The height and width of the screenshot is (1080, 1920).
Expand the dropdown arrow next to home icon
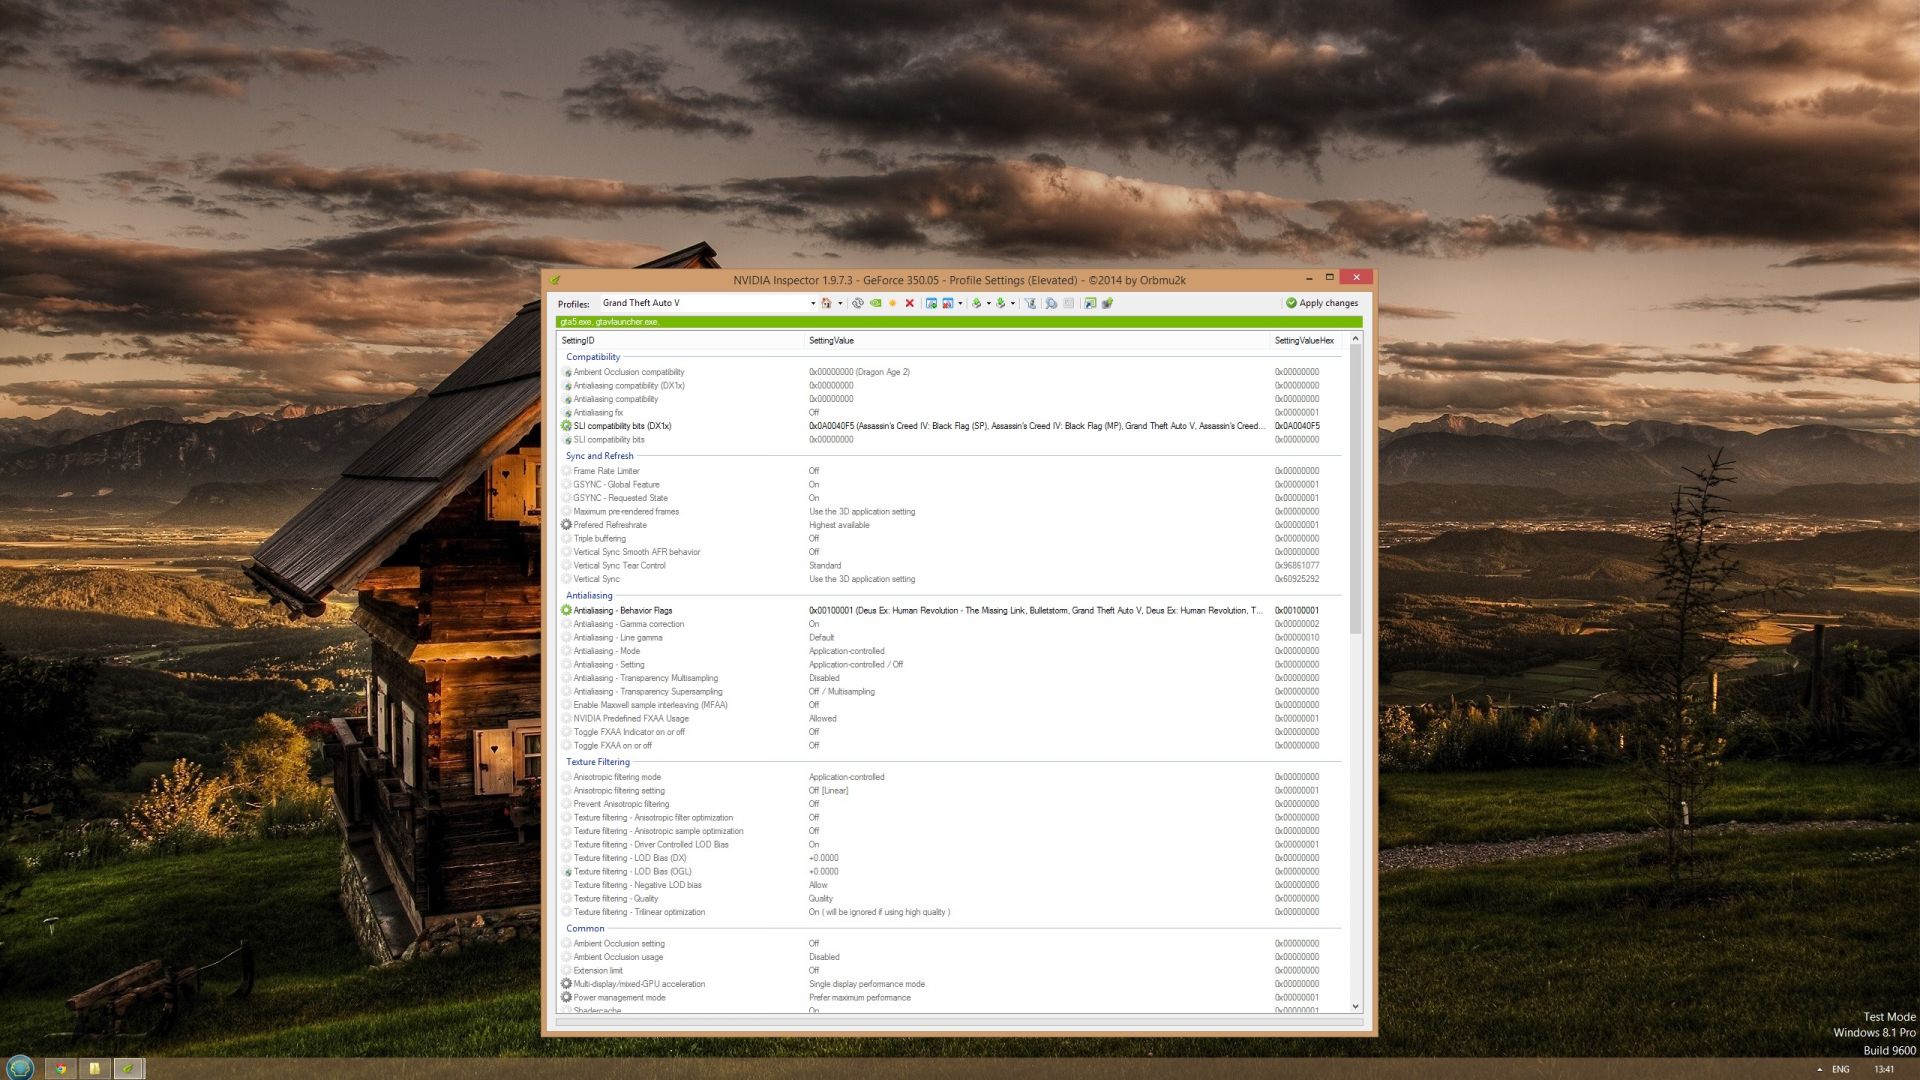[x=840, y=303]
